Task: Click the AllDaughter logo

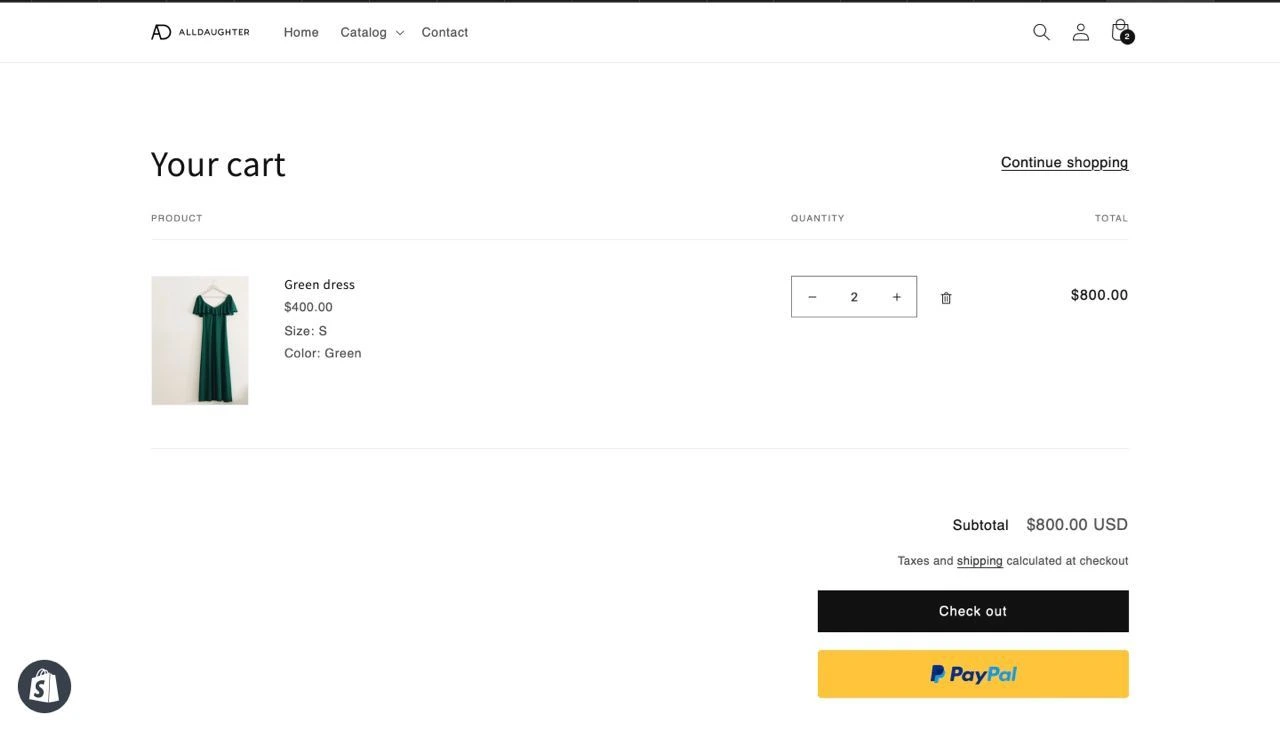Action: 200,32
